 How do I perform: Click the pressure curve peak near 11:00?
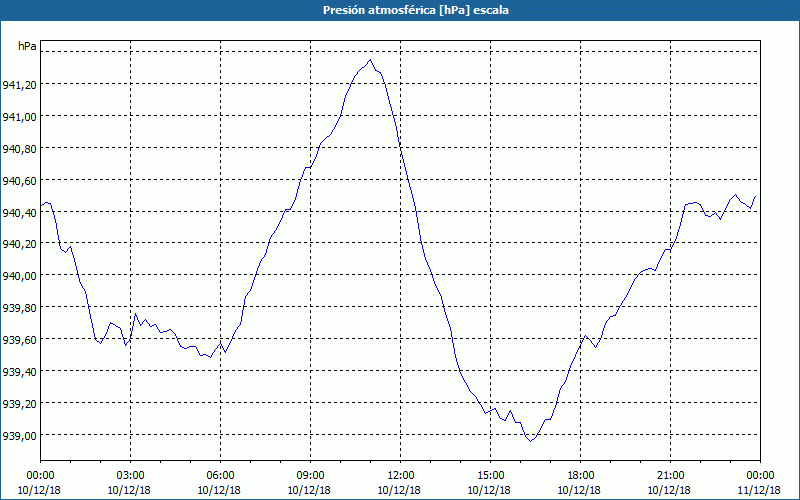pyautogui.click(x=370, y=60)
